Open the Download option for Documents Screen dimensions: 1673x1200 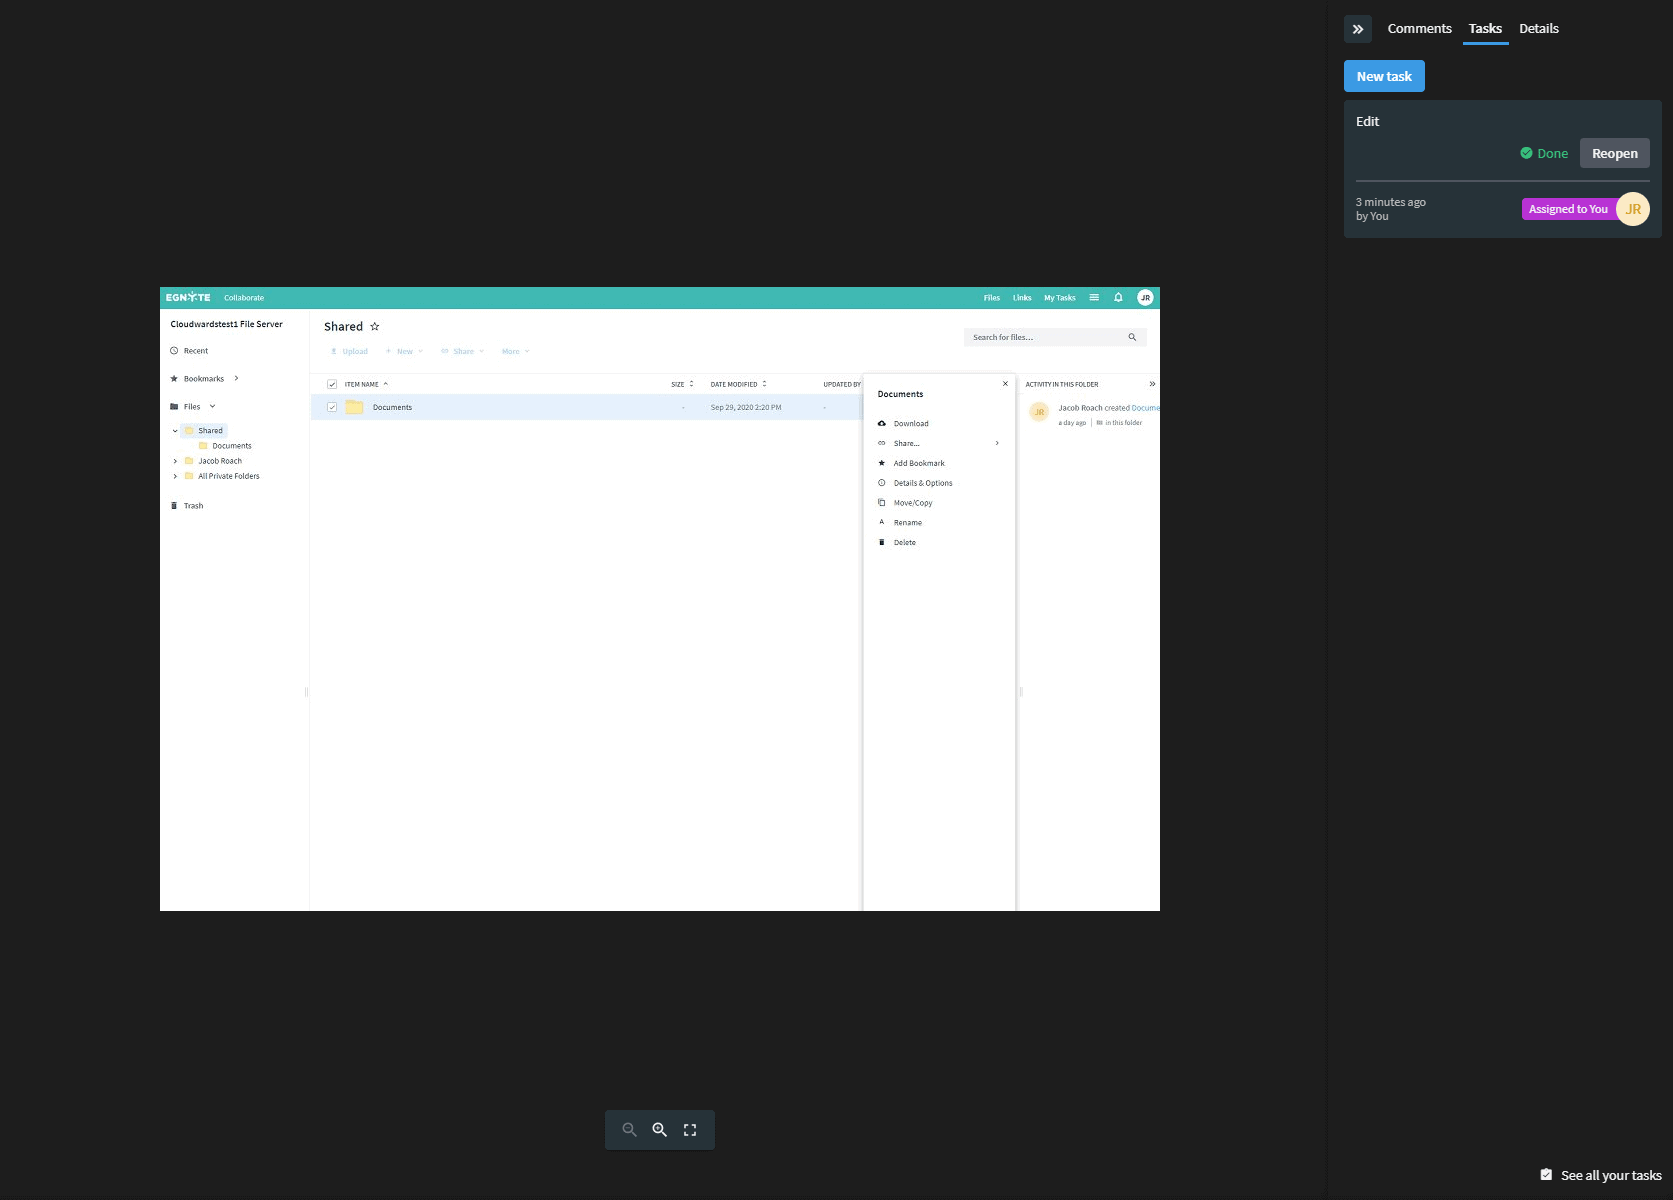tap(910, 423)
